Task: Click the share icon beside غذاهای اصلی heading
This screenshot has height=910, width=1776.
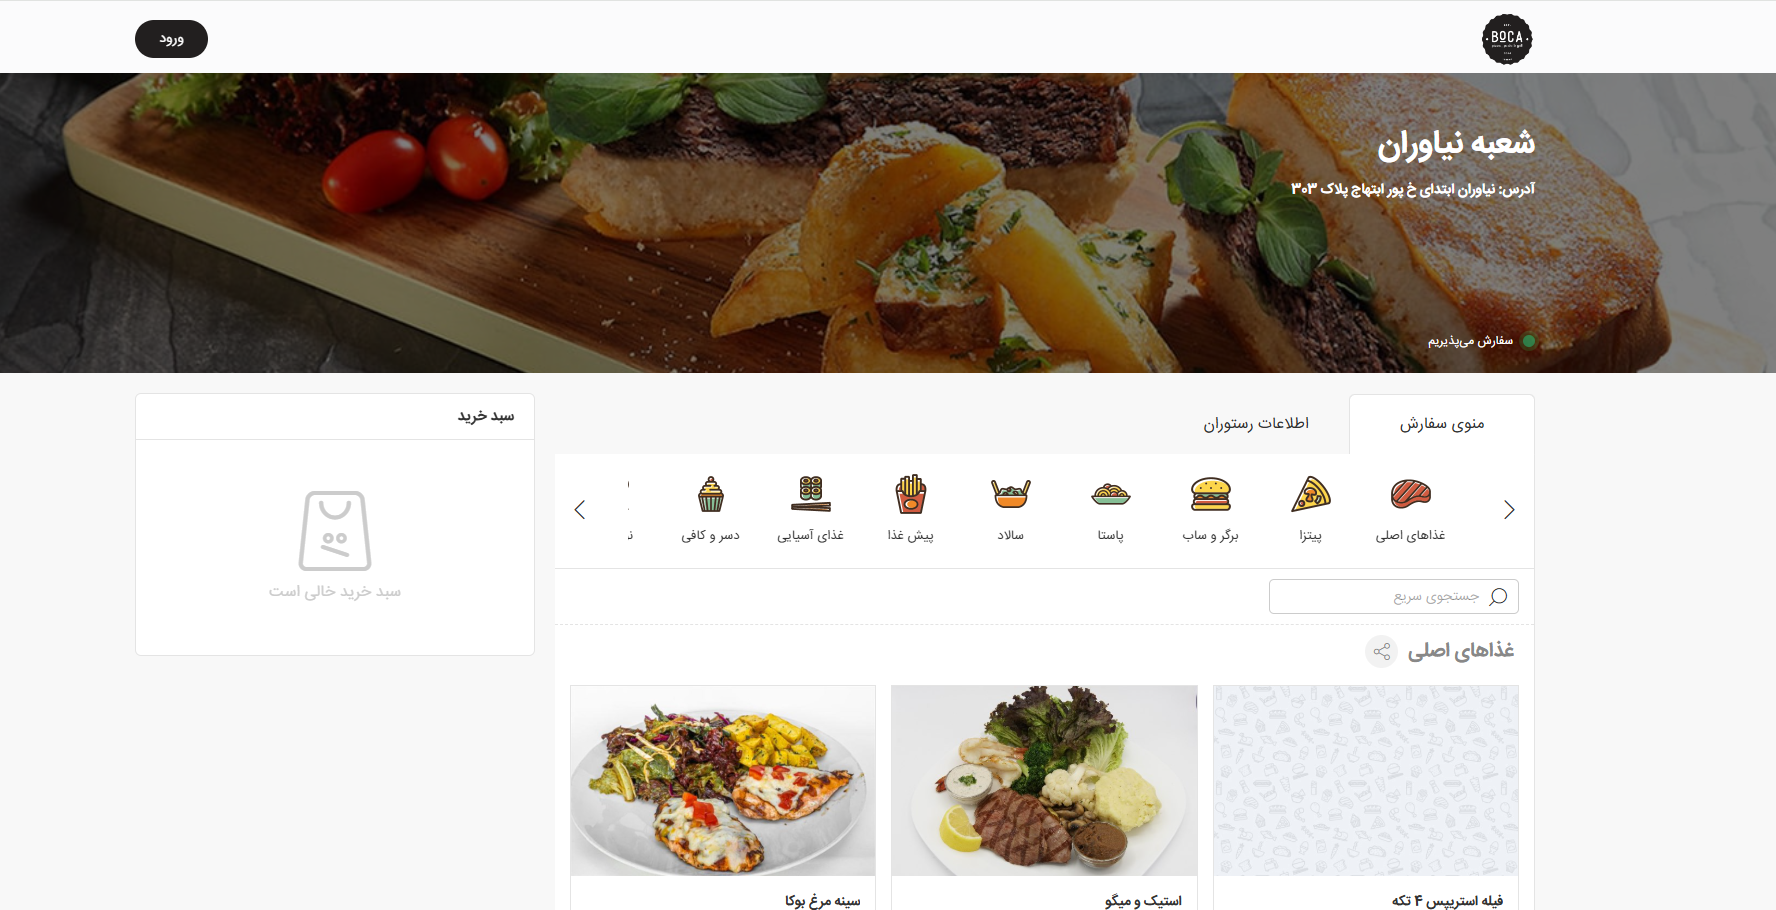Action: pyautogui.click(x=1381, y=652)
